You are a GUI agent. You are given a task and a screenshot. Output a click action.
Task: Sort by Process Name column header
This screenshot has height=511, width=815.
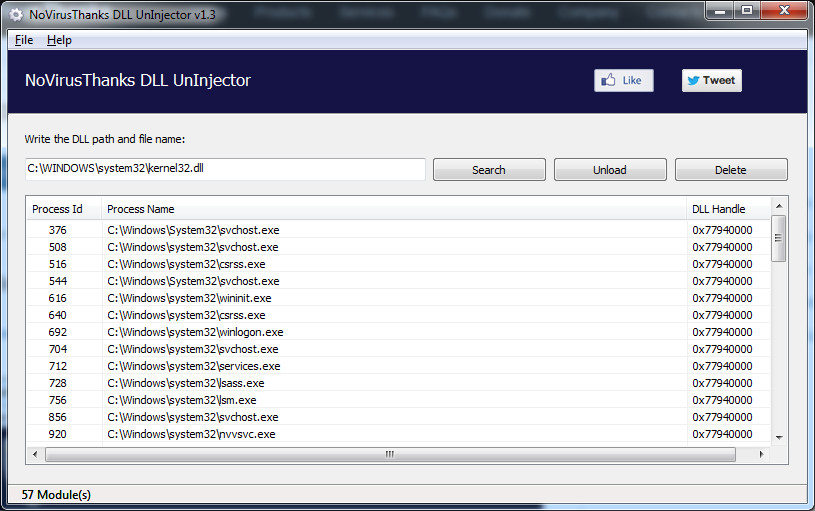click(x=393, y=209)
